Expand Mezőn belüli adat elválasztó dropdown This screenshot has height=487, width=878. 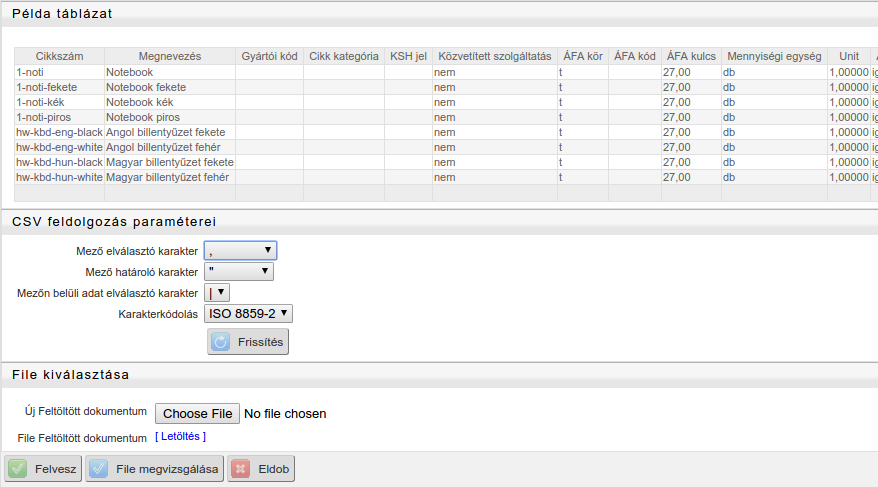[x=217, y=293]
